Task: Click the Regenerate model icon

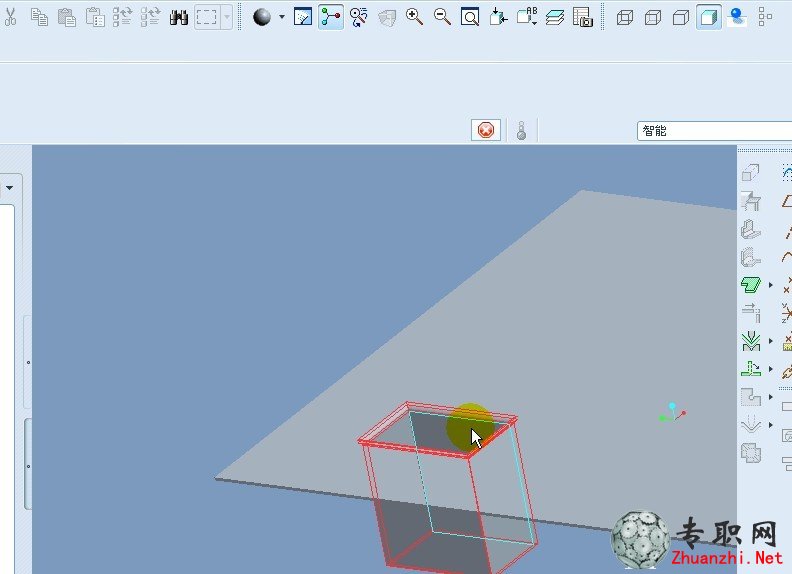Action: tap(122, 17)
